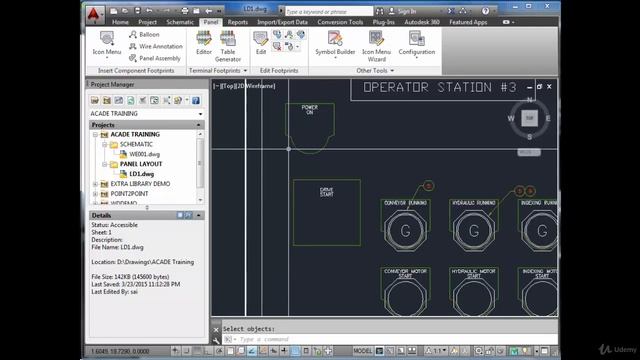
Task: Click Project Manager help icon
Action: coord(196,100)
